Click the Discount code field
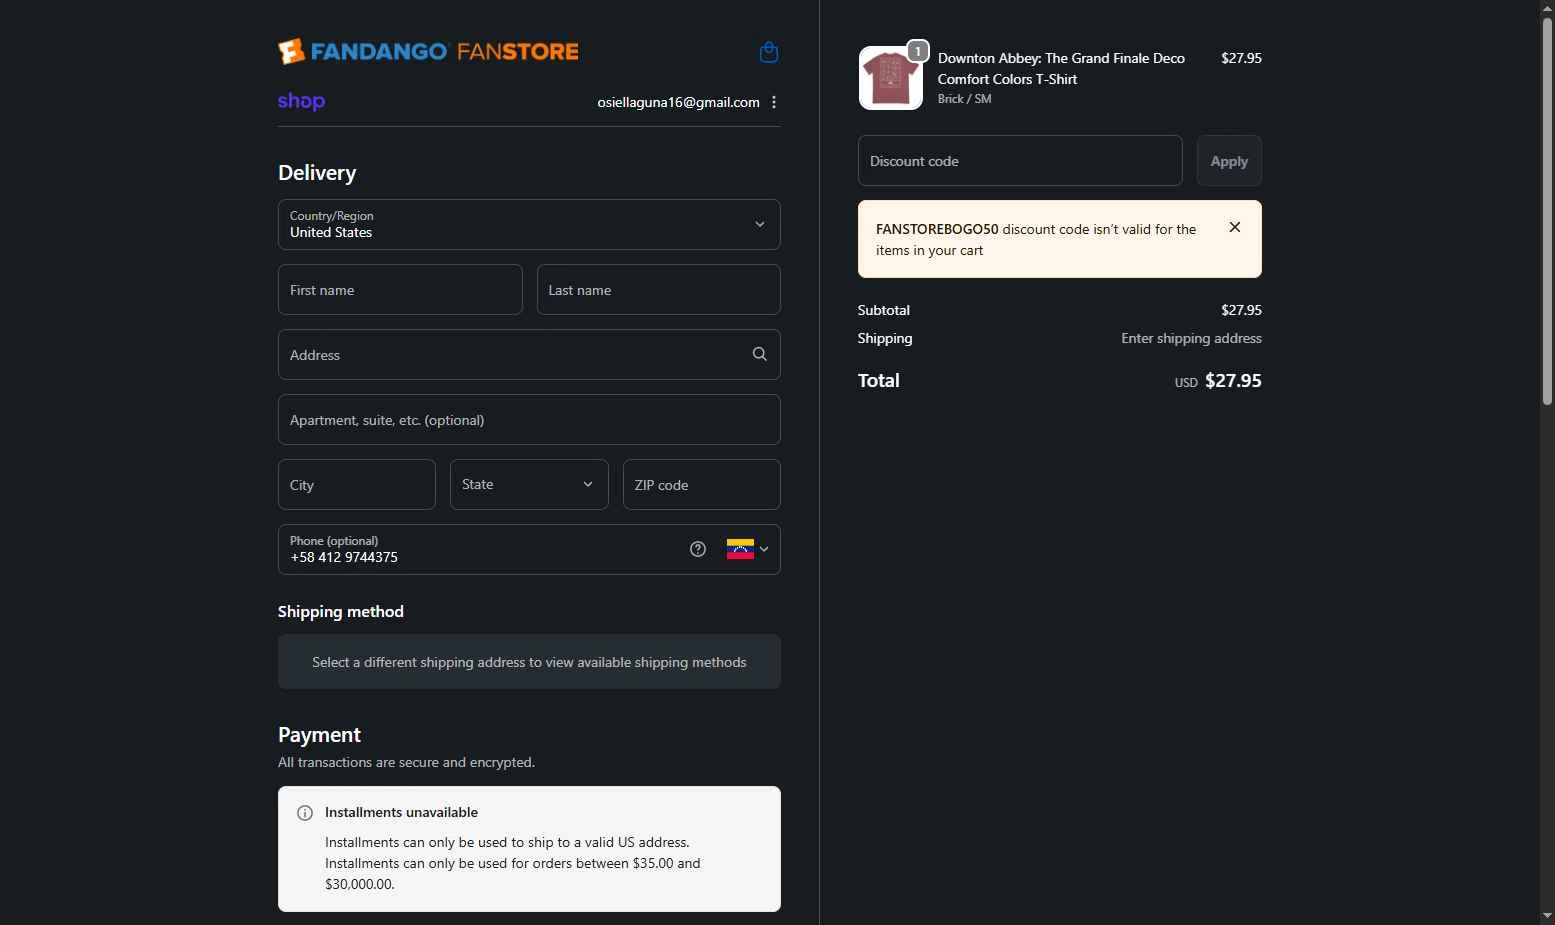Screen dimensions: 1555x925 click(1020, 160)
